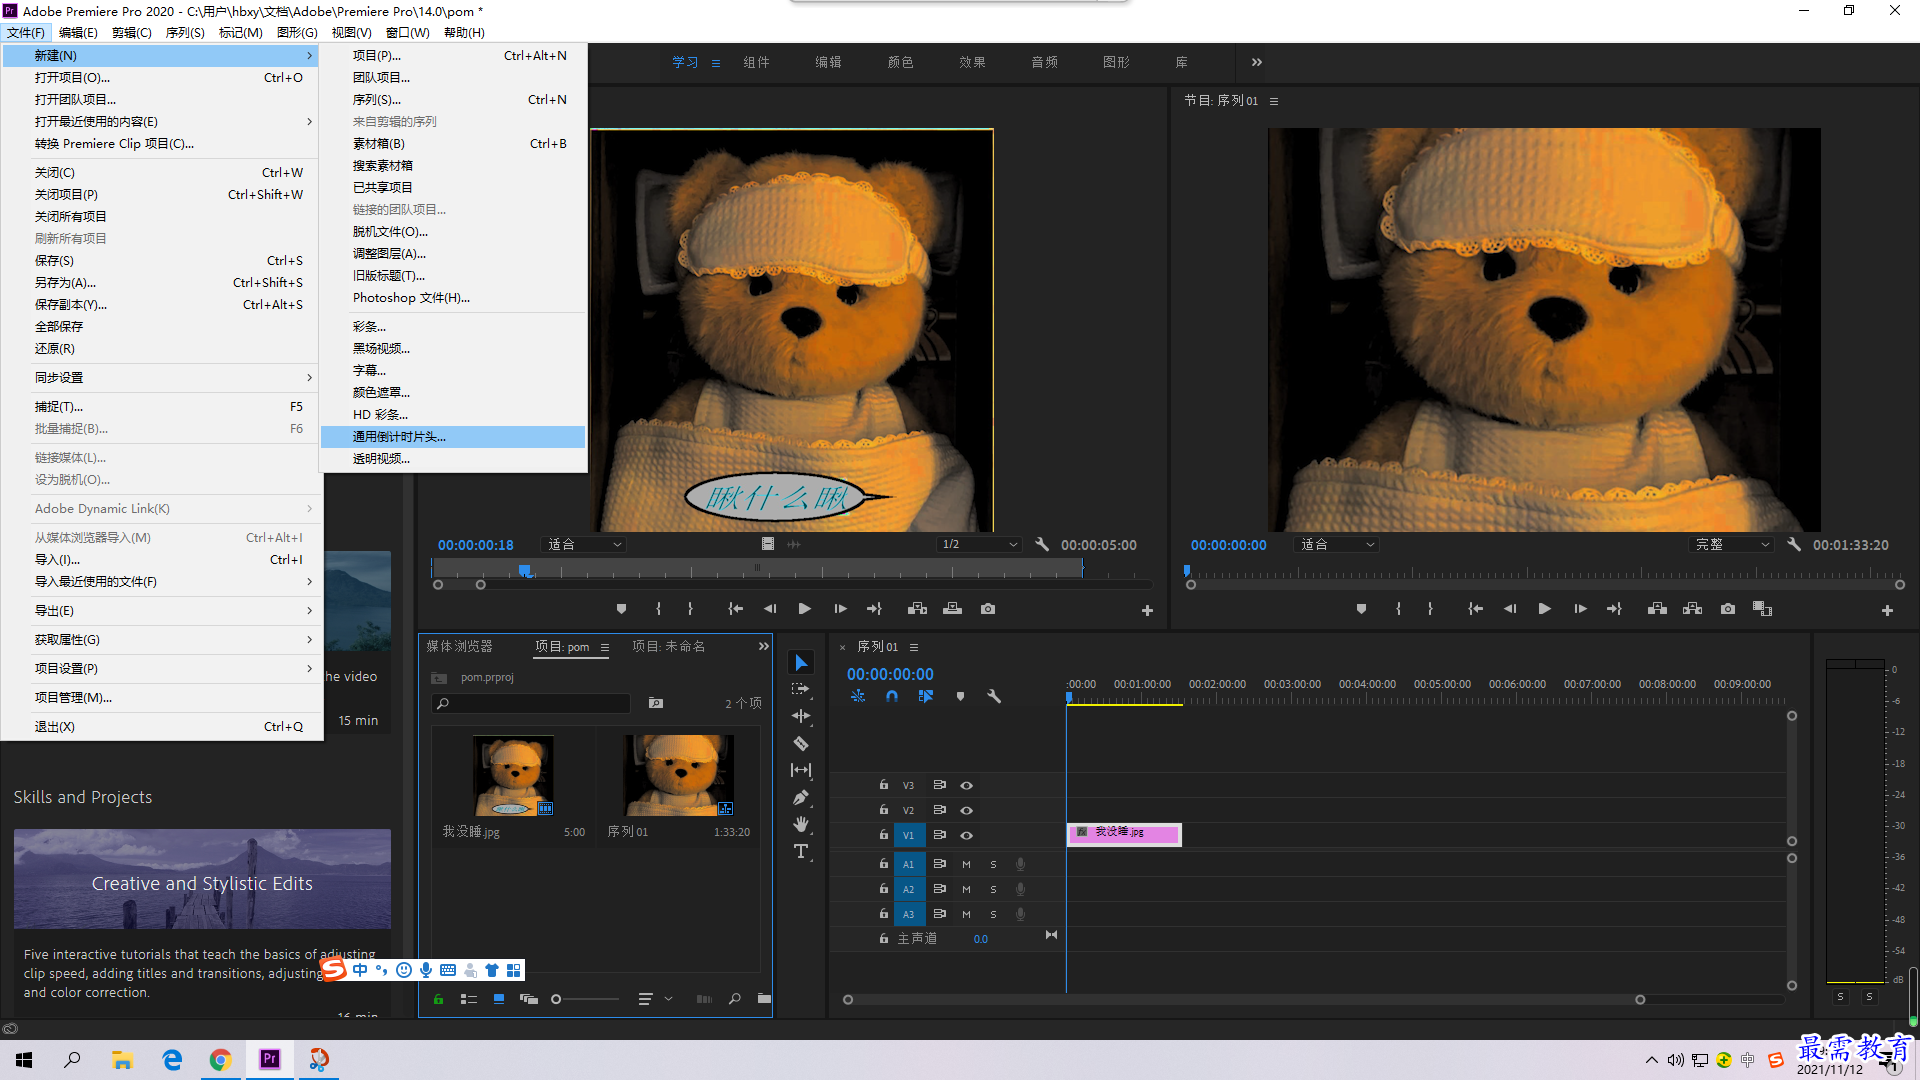Image resolution: width=1920 pixels, height=1080 pixels.
Task: Switch project panel to list view
Action: (468, 999)
